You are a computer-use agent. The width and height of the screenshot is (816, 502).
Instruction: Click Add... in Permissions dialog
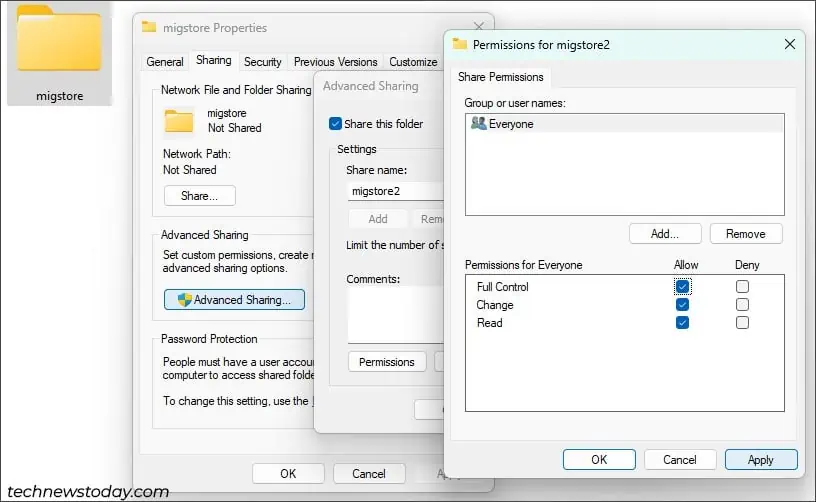[665, 234]
